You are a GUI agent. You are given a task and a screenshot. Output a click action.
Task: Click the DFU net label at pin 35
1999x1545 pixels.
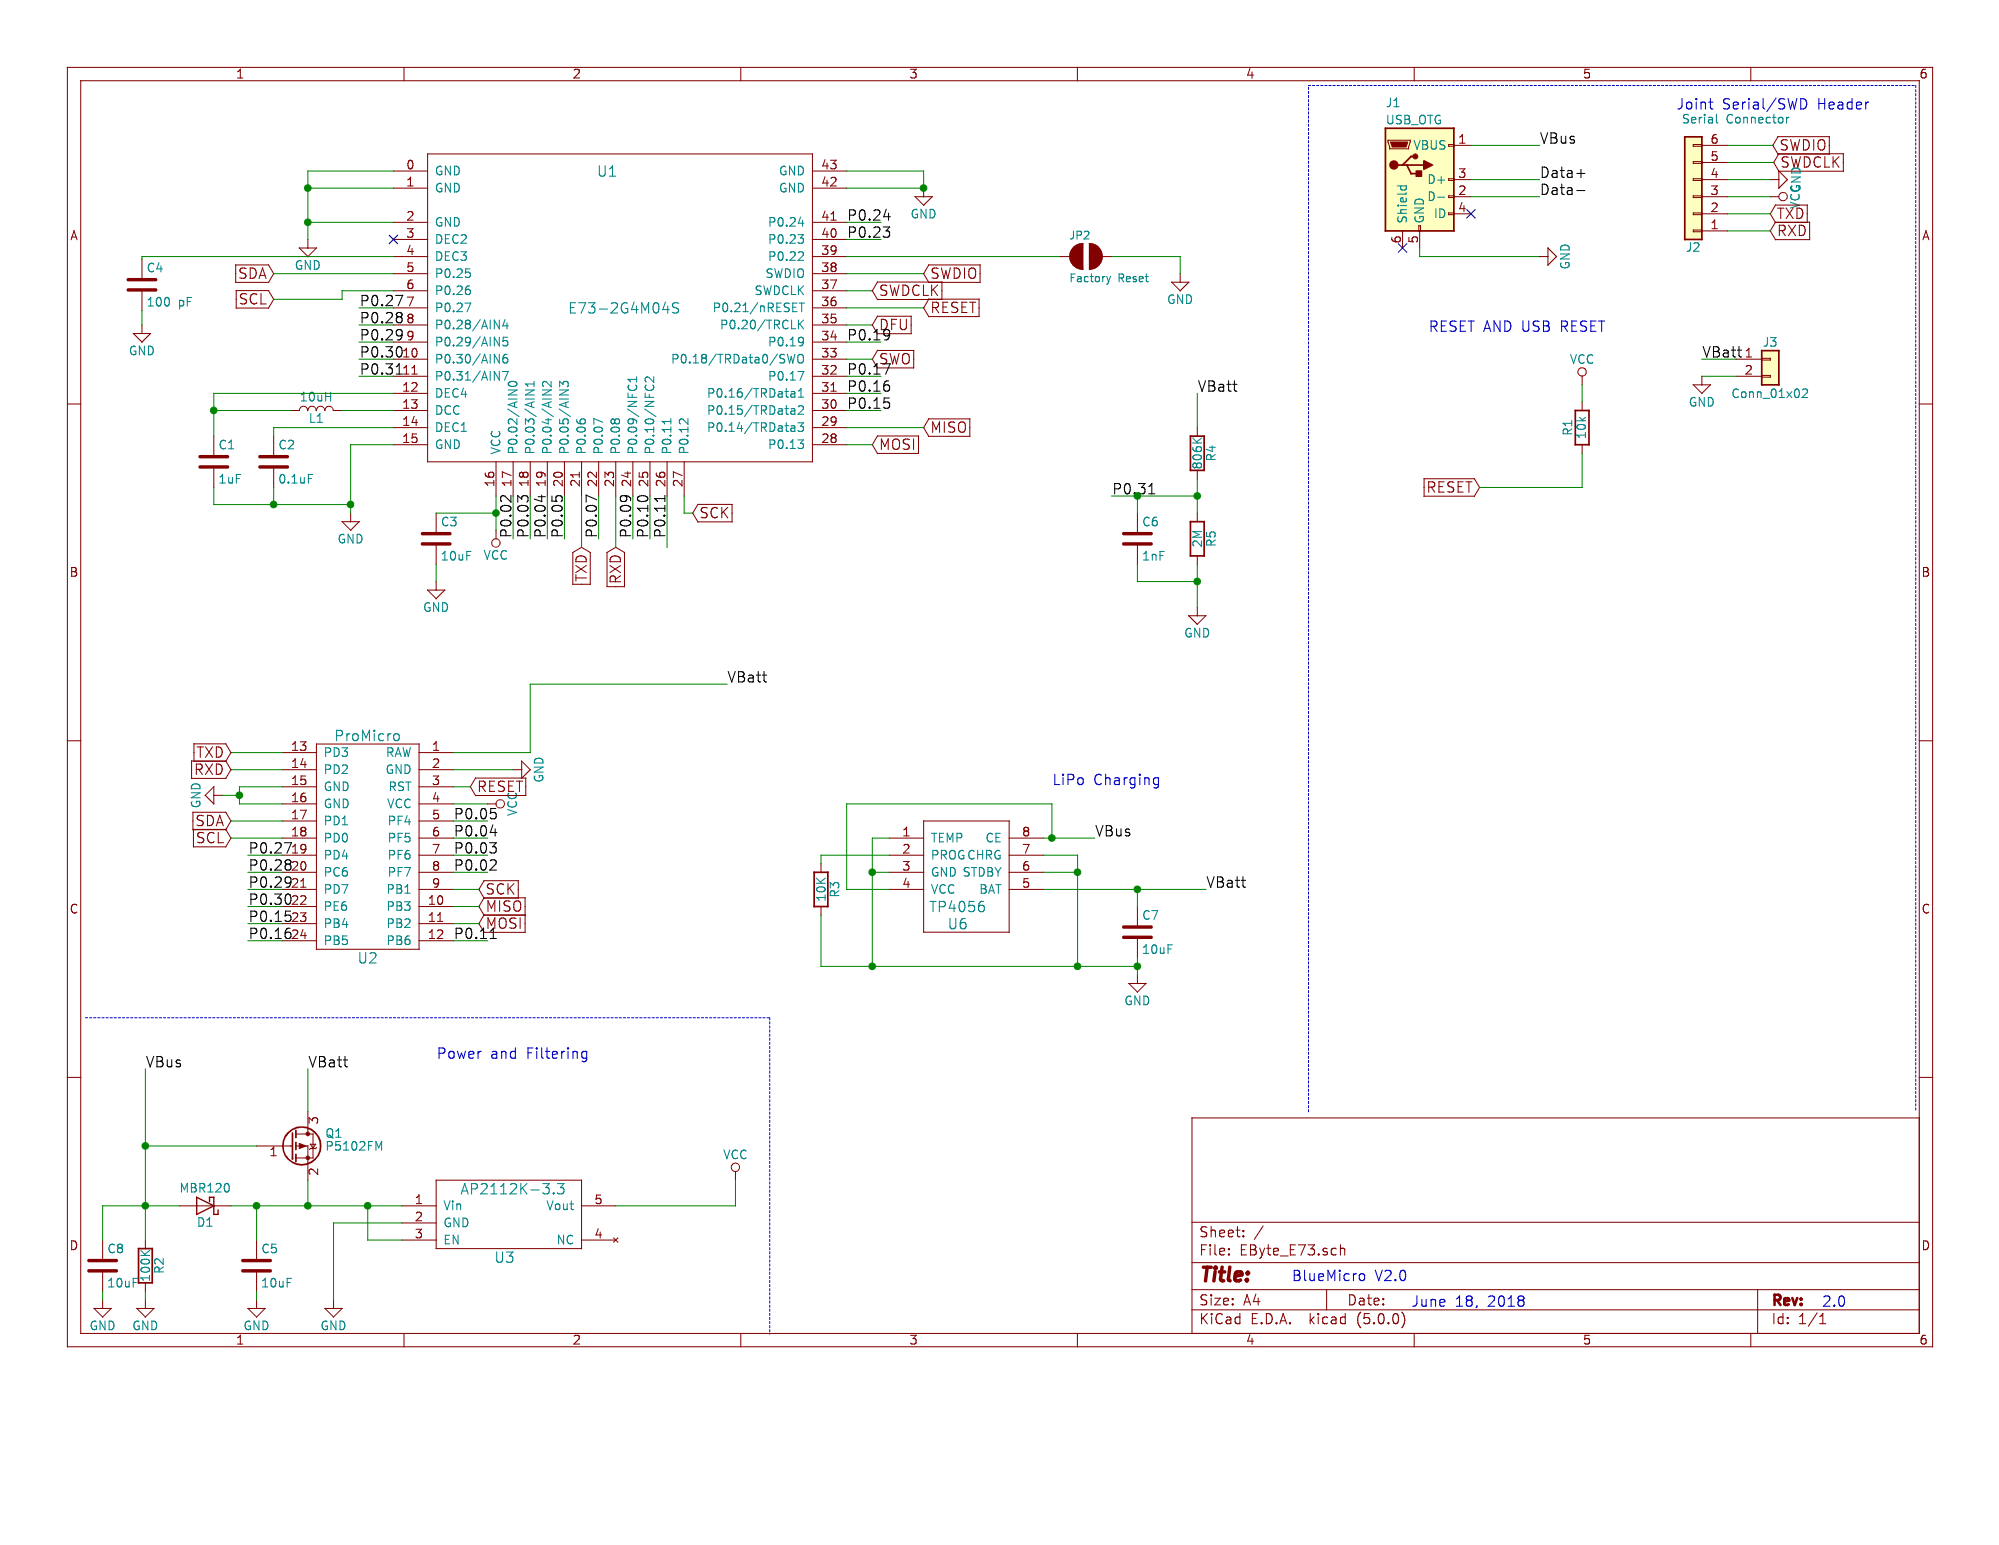(x=892, y=325)
